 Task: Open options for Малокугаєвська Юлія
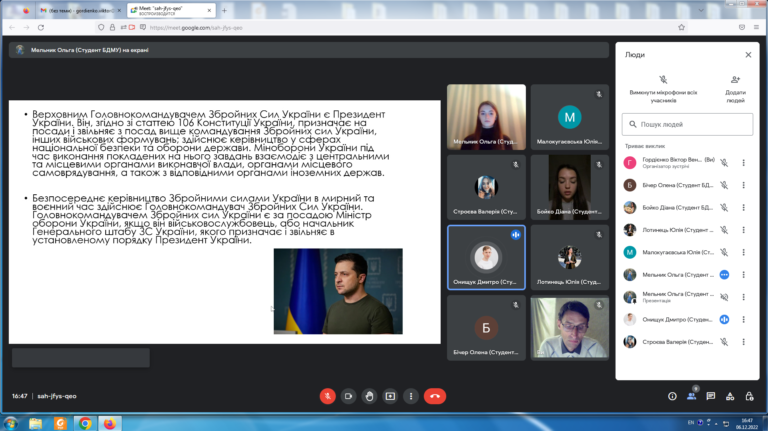tap(744, 252)
